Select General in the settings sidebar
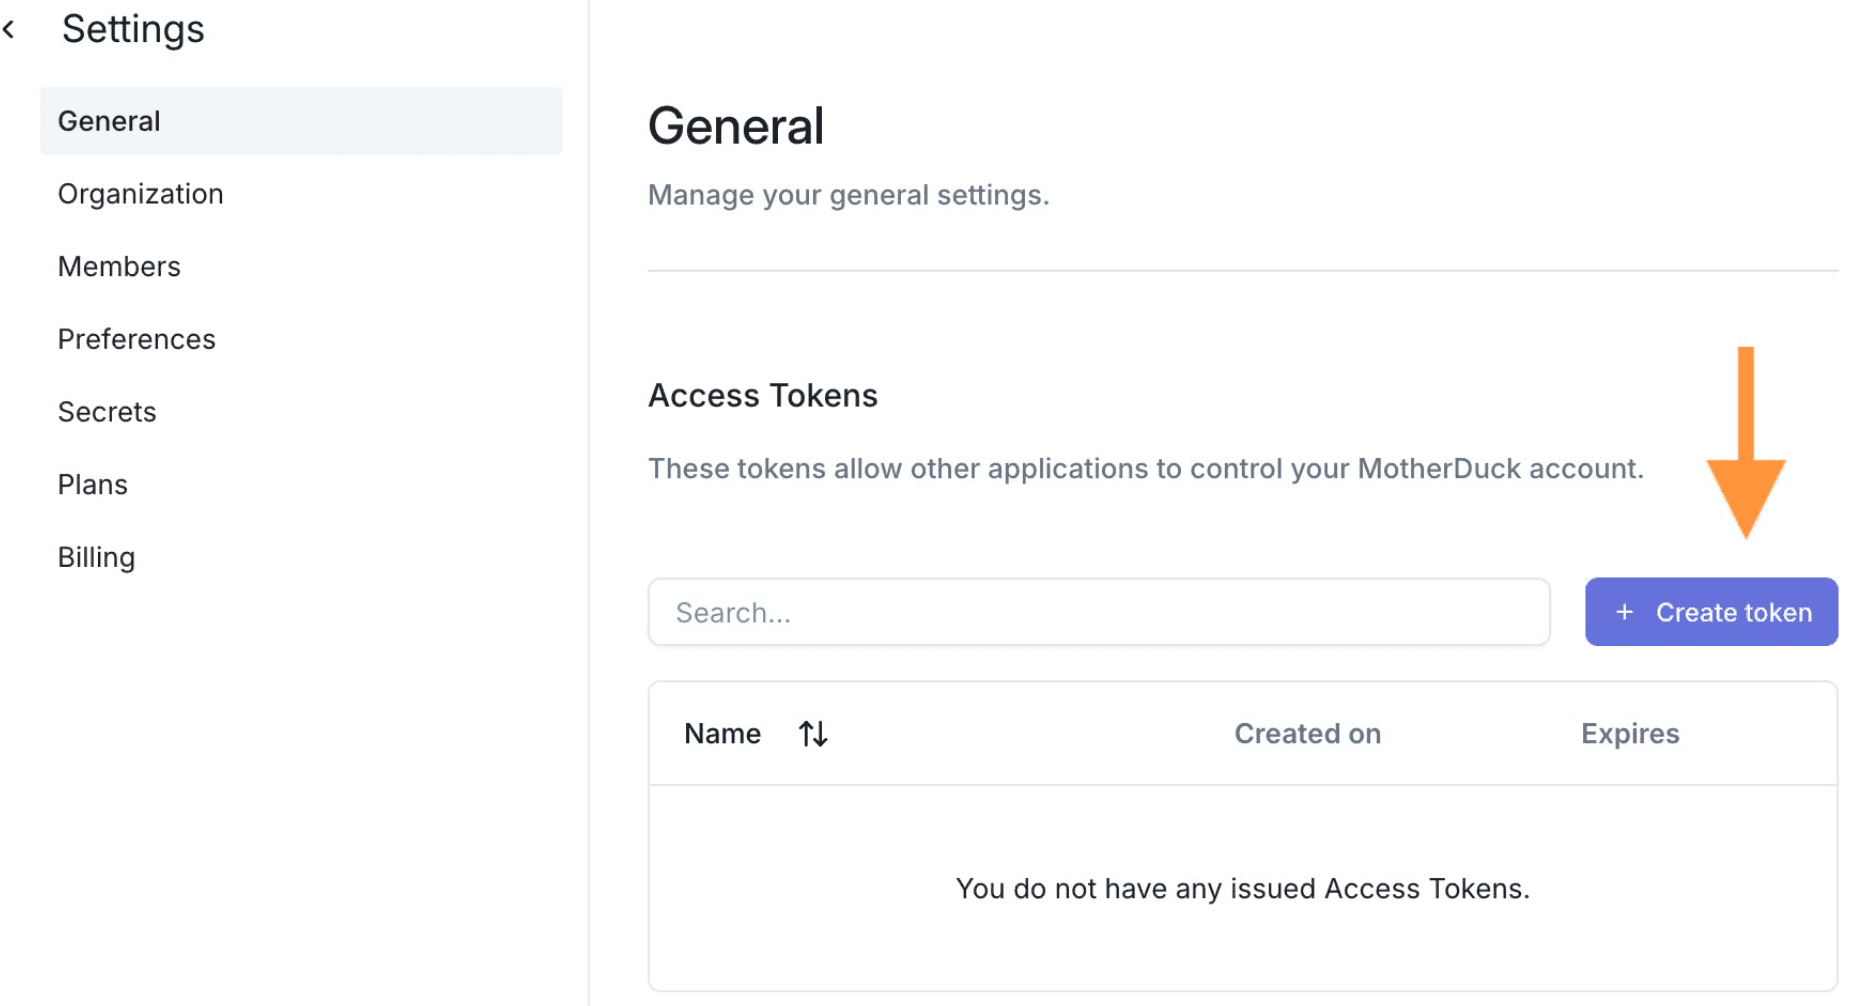Viewport: 1852px width, 1006px height. 109,121
